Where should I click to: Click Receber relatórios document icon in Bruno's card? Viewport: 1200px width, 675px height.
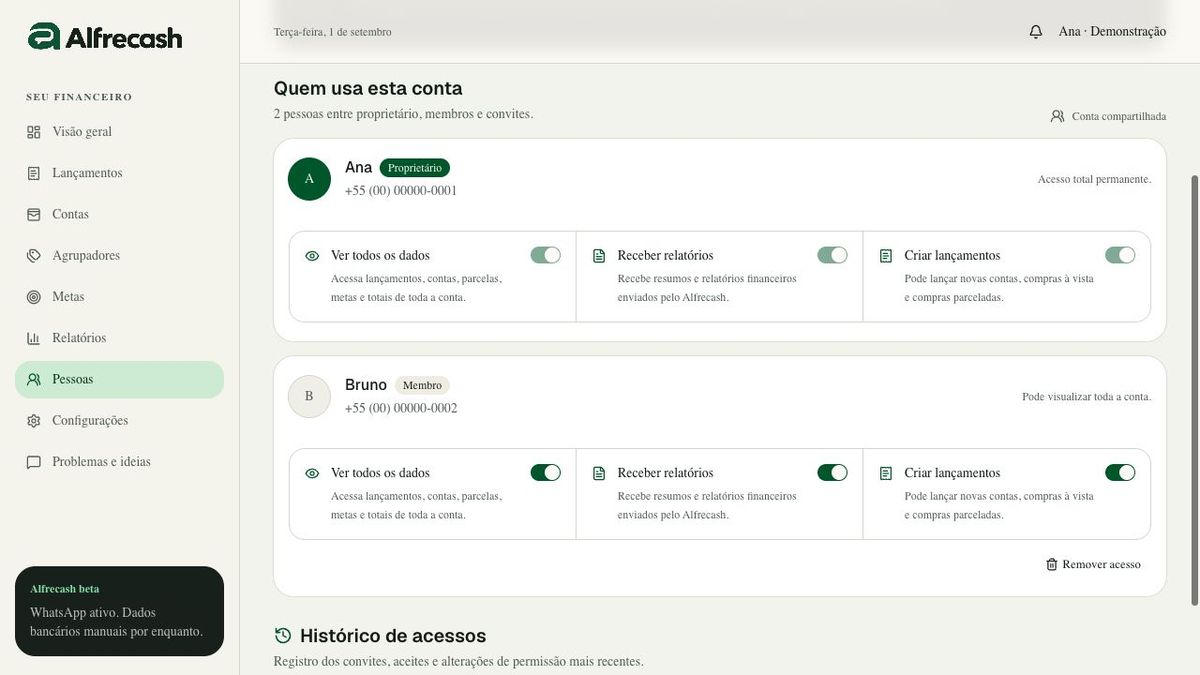599,473
